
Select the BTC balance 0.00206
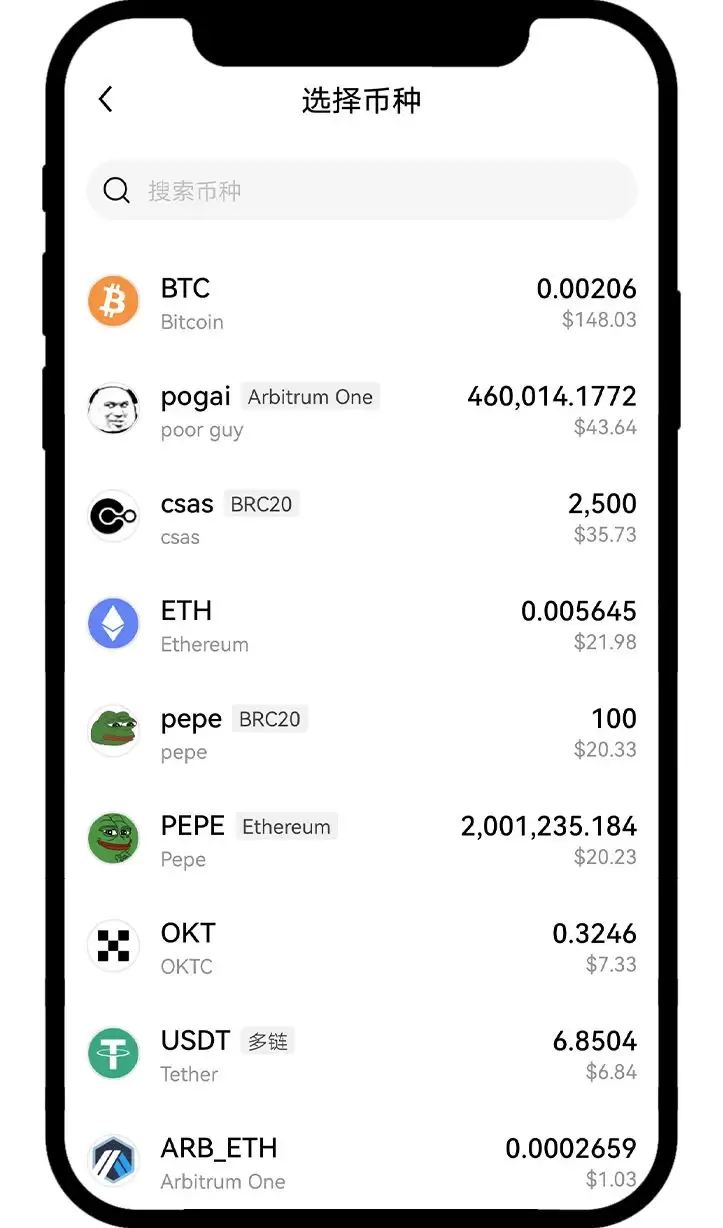coord(586,289)
